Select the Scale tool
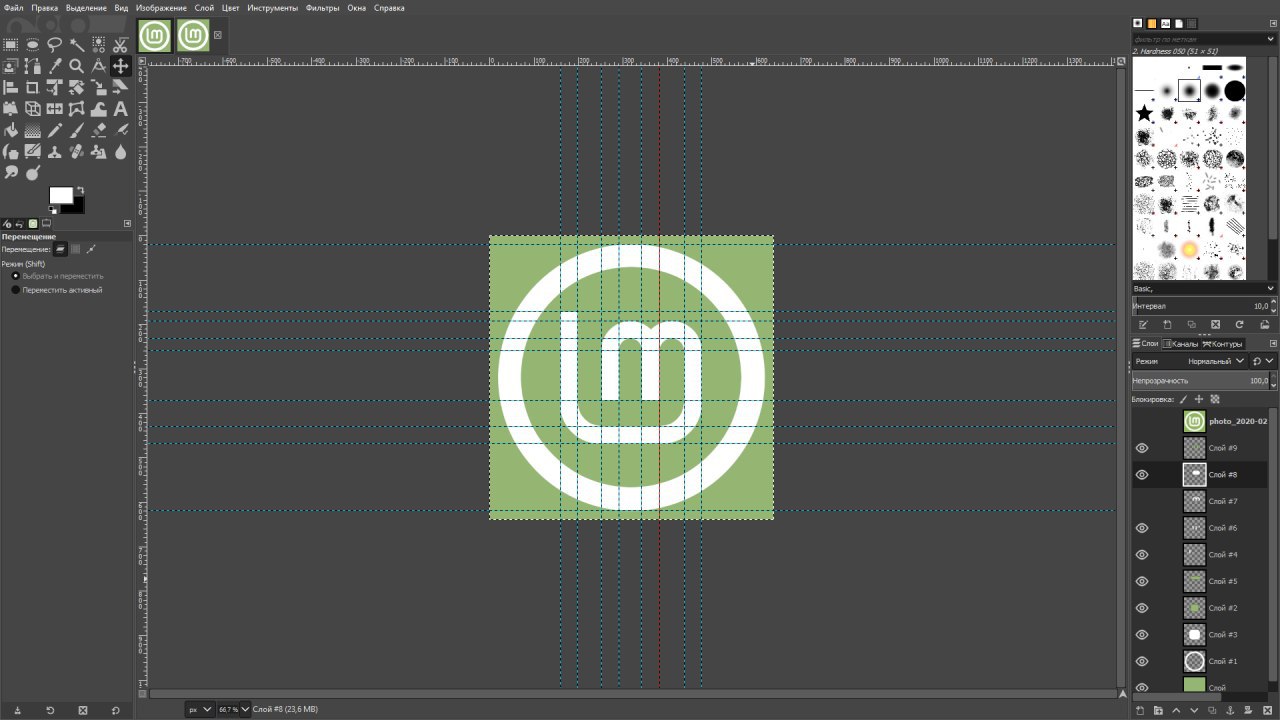The height and width of the screenshot is (720, 1280). (99, 88)
